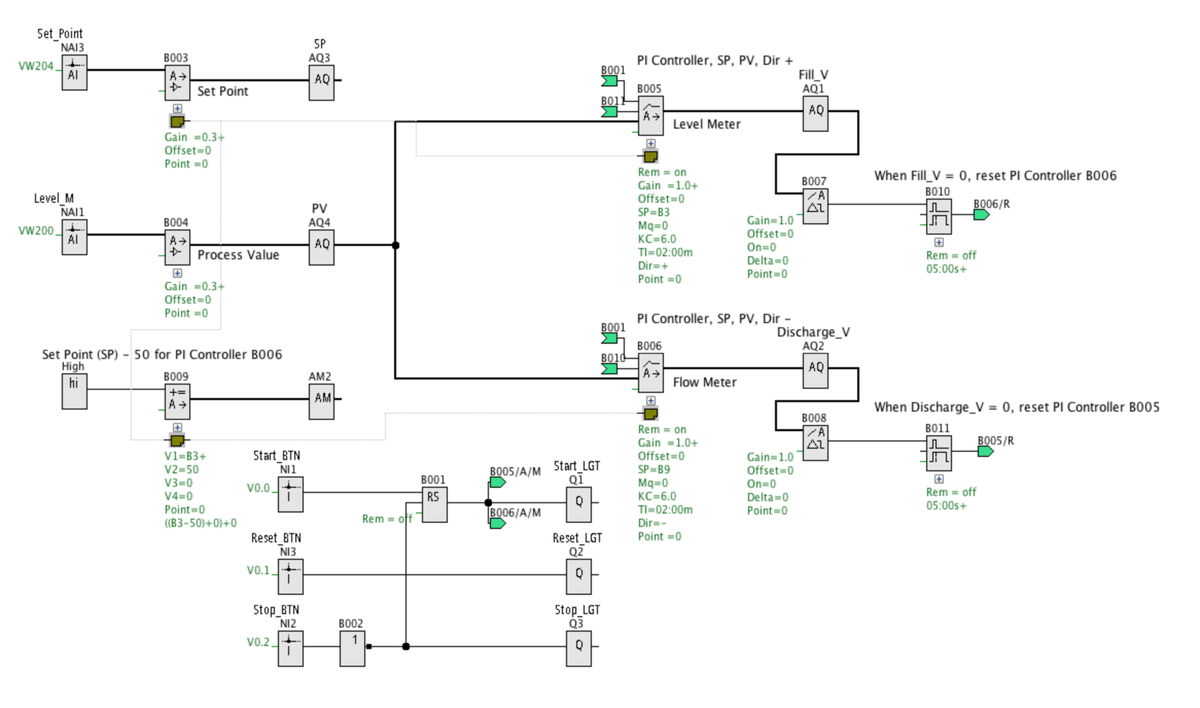Screen dimensions: 1200x708
Task: Select the PV AQ4 analog output block
Action: pyautogui.click(x=321, y=246)
